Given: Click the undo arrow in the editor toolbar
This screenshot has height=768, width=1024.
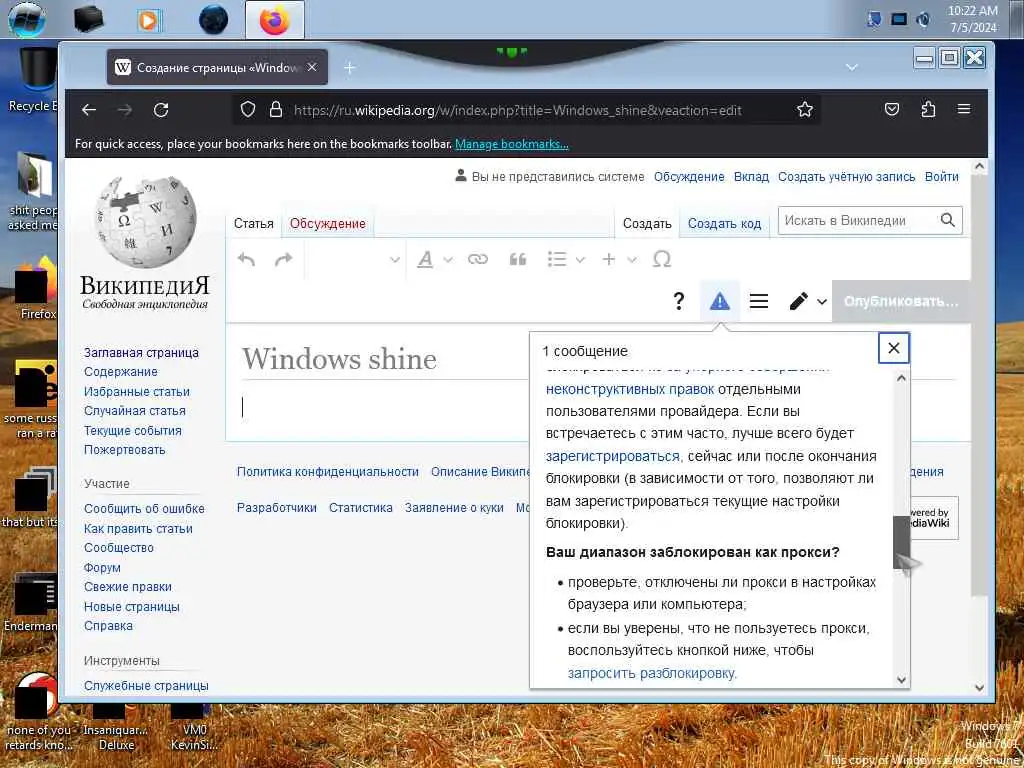Looking at the screenshot, I should [x=246, y=259].
